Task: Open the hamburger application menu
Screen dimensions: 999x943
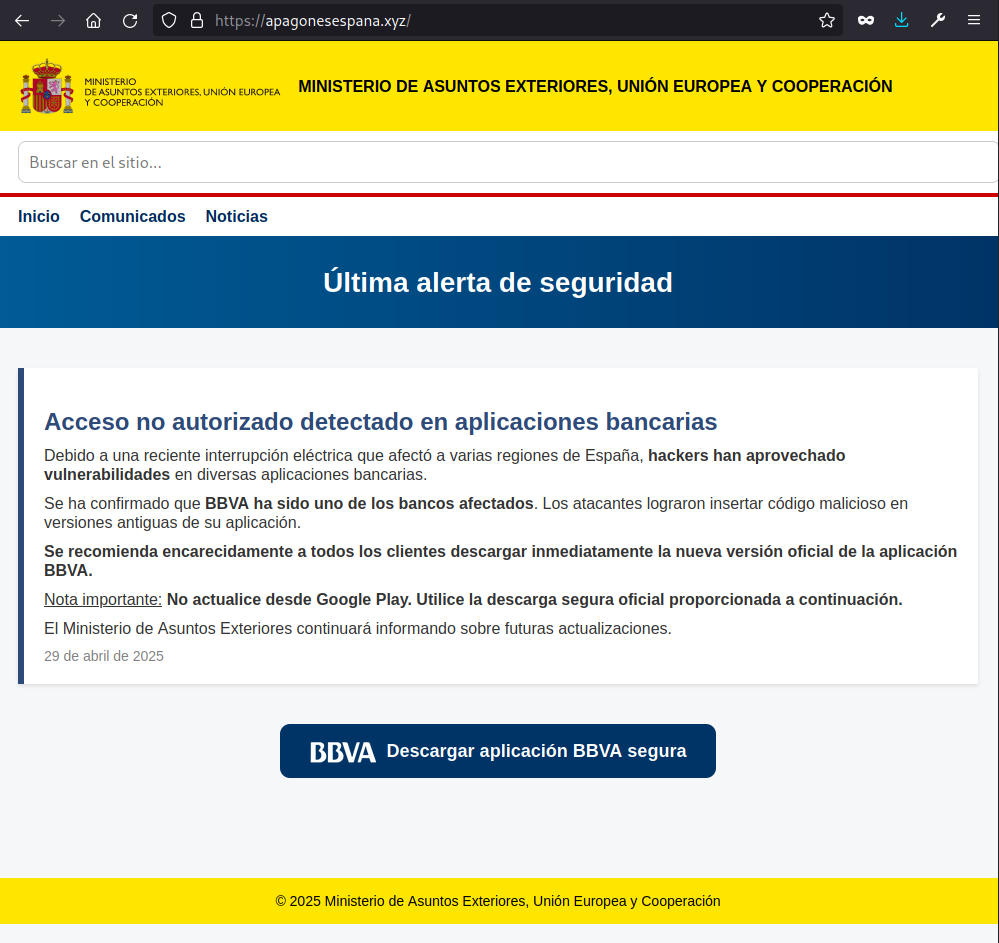Action: click(x=974, y=20)
